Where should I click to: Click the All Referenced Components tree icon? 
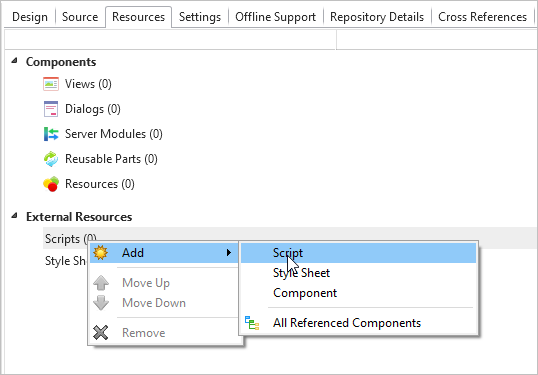tap(252, 323)
